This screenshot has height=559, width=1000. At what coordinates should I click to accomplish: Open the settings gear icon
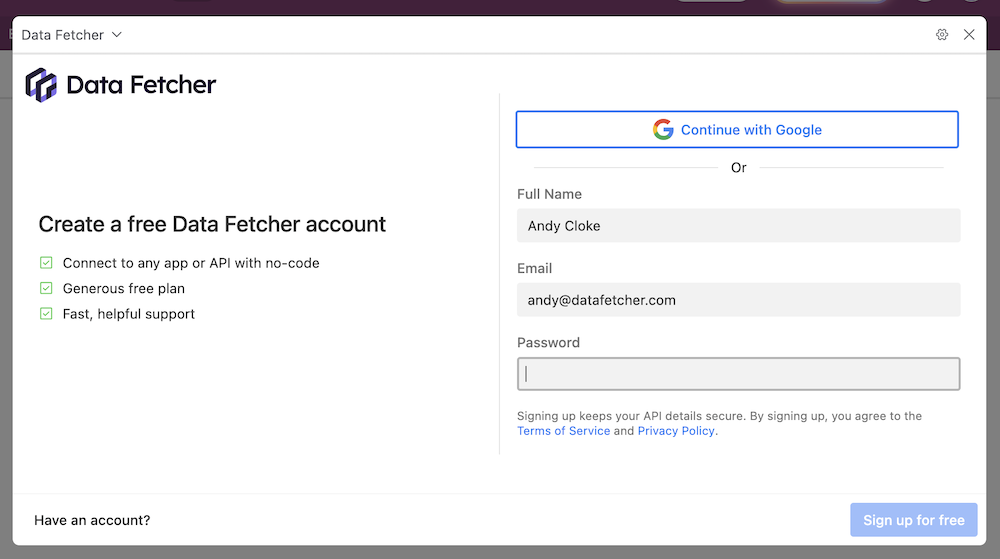[x=942, y=34]
